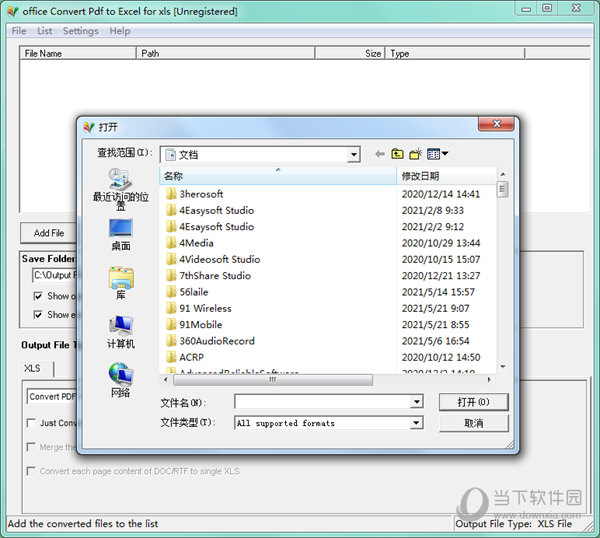Screen dimensions: 600x538
Task: Sort by the Date Modified (修改日期) header
Action: (x=447, y=176)
